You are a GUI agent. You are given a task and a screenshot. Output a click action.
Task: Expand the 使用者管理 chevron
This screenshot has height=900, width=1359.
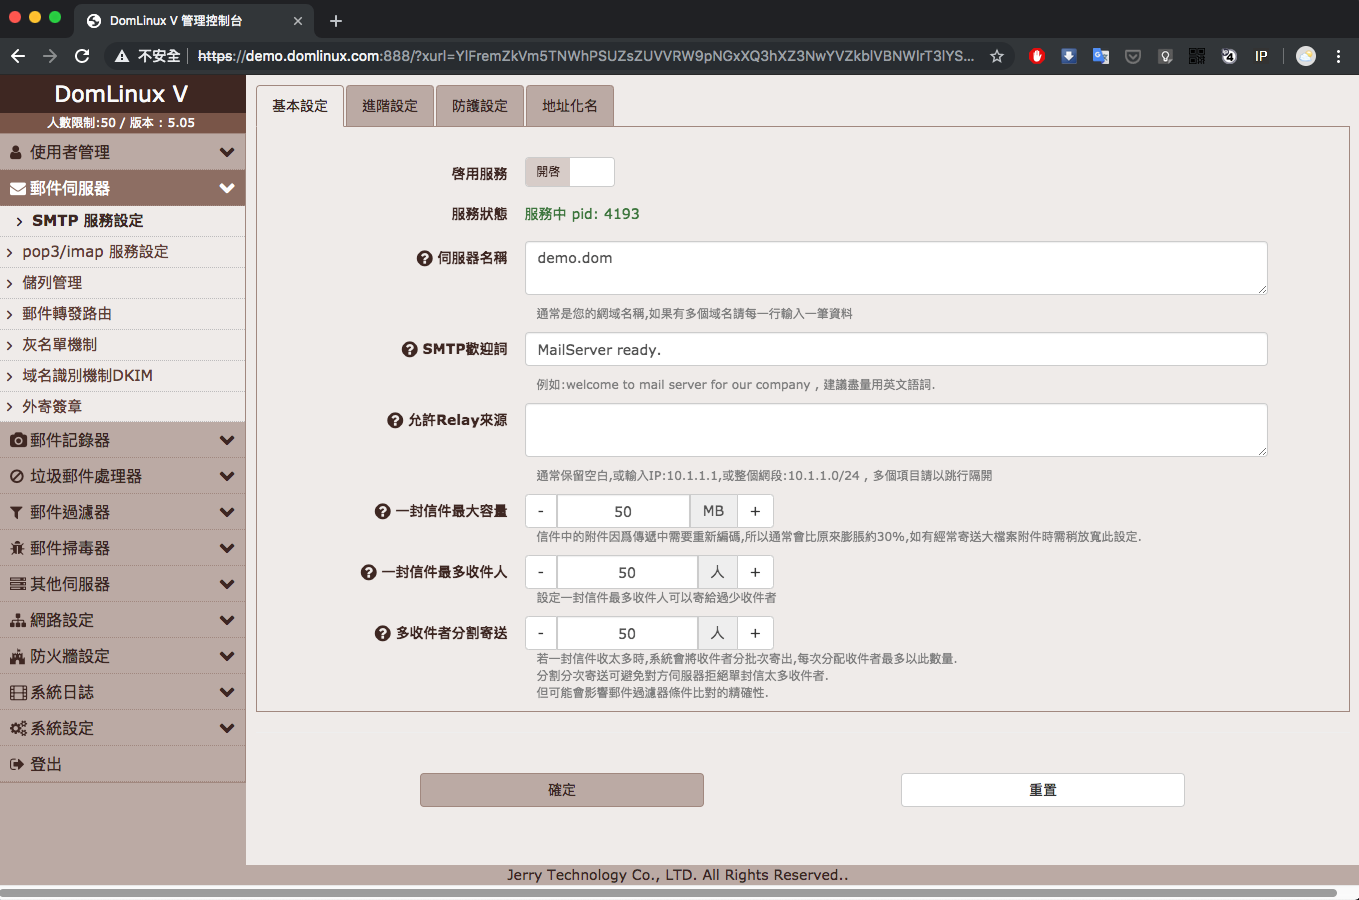(227, 153)
